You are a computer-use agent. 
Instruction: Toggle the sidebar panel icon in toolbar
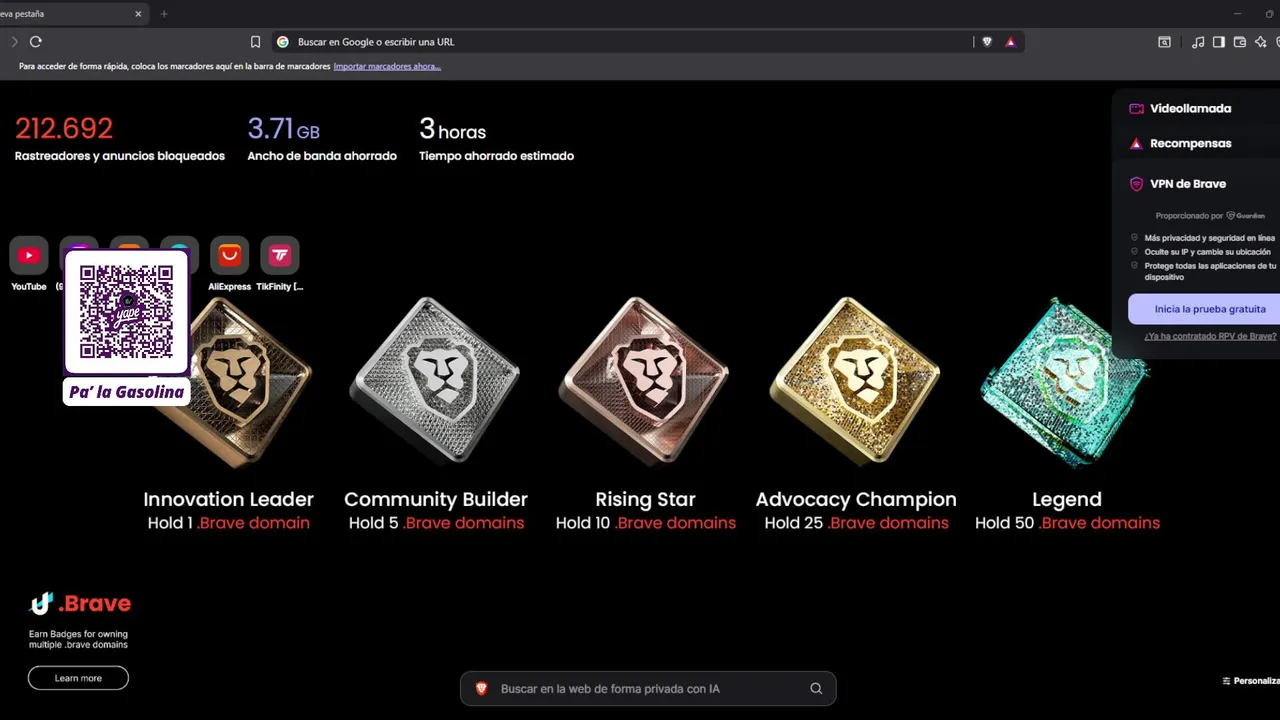point(1218,42)
